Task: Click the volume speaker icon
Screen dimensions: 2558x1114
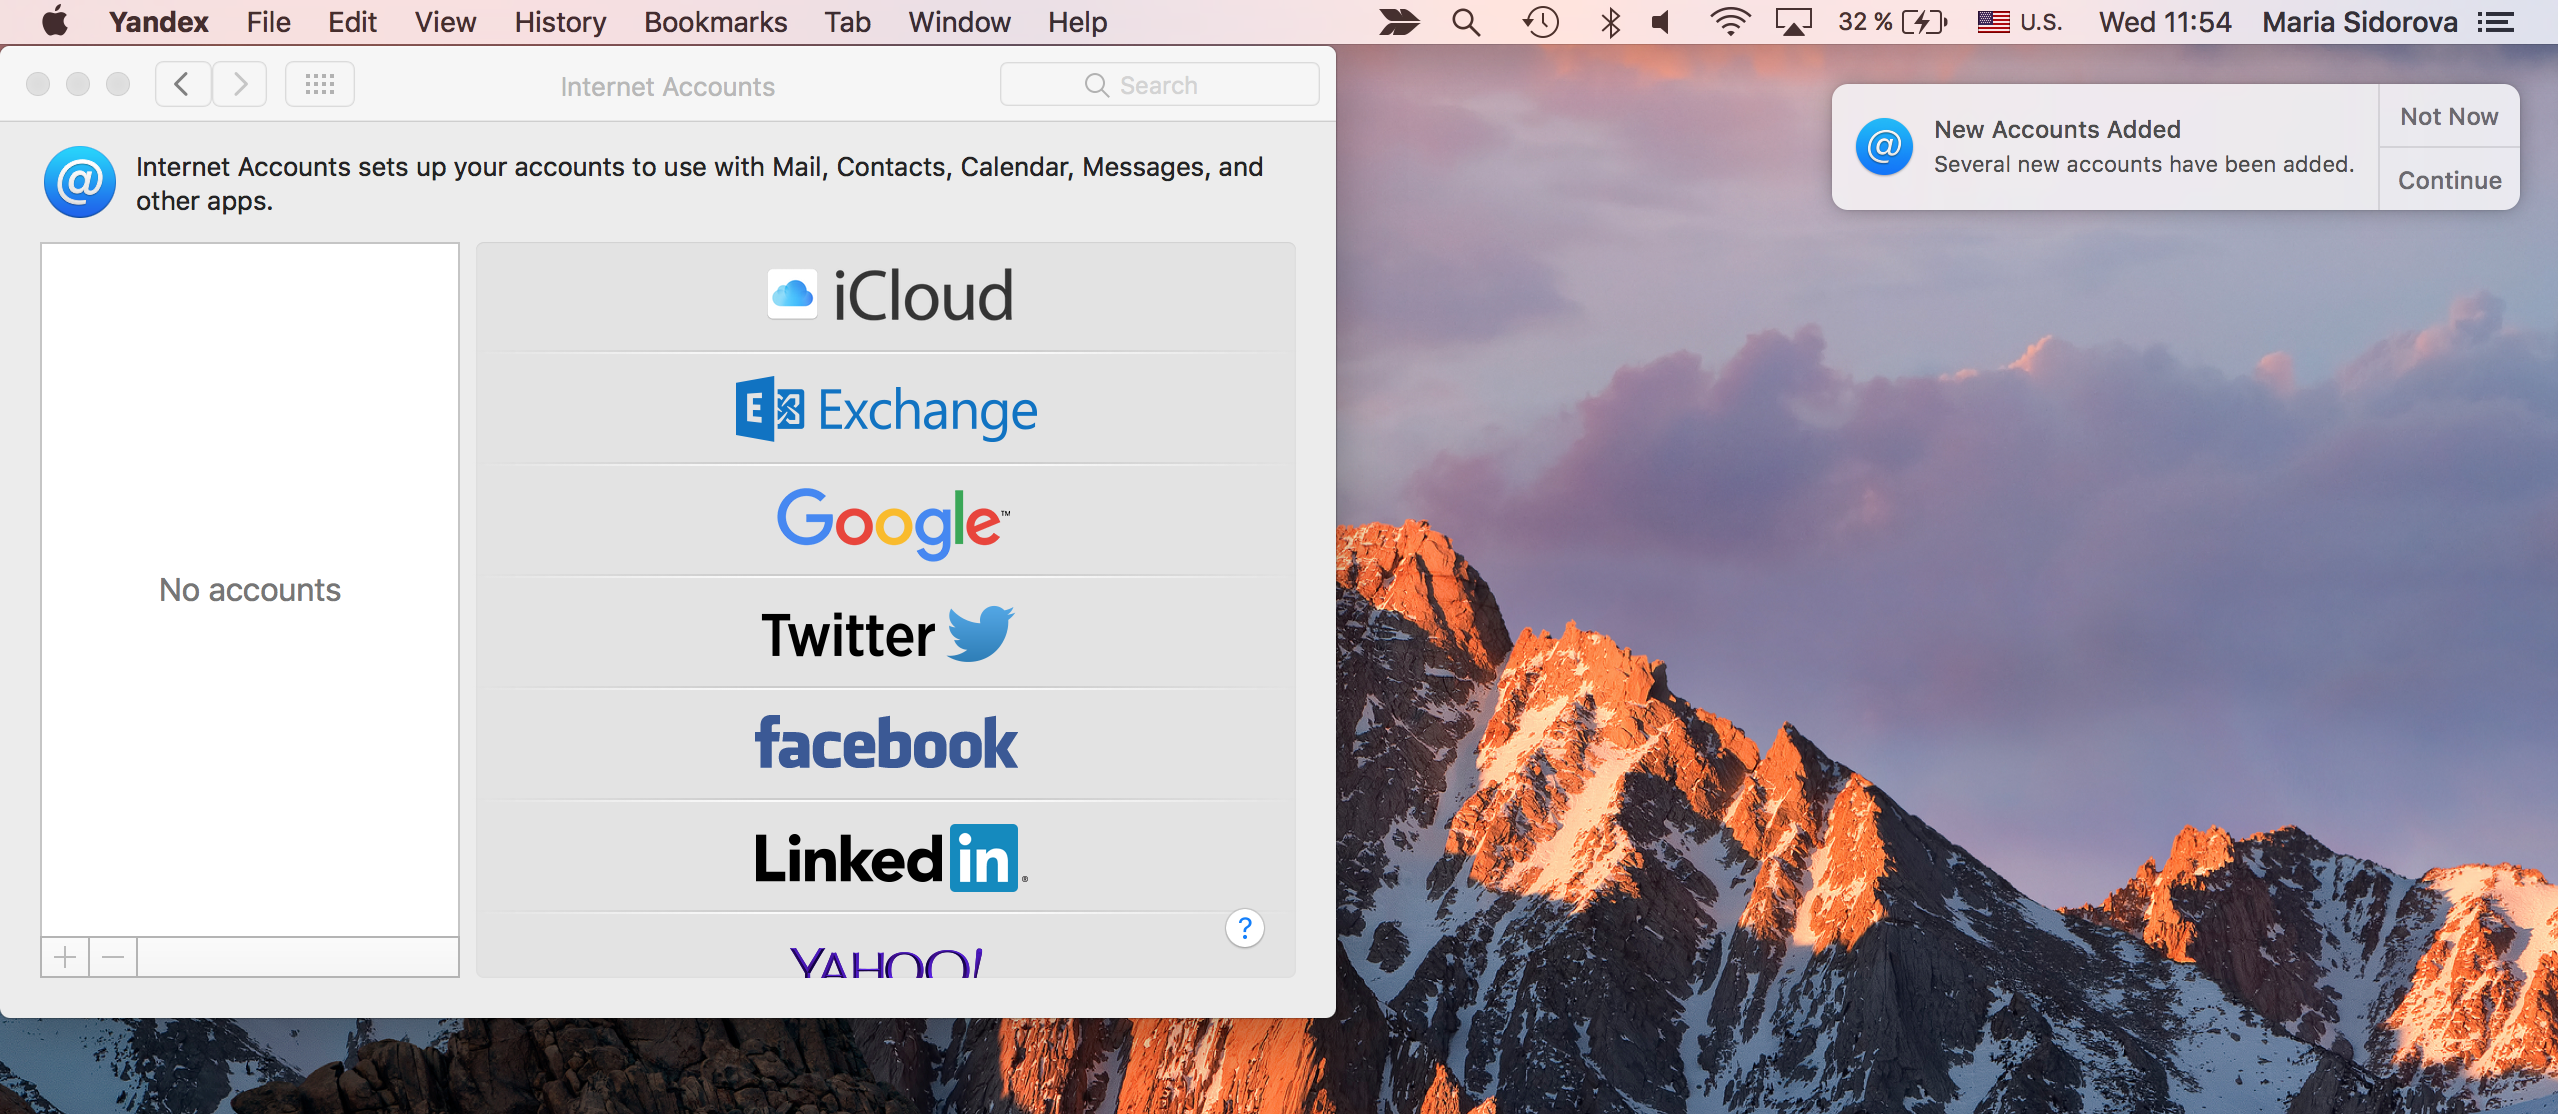Action: point(1662,22)
